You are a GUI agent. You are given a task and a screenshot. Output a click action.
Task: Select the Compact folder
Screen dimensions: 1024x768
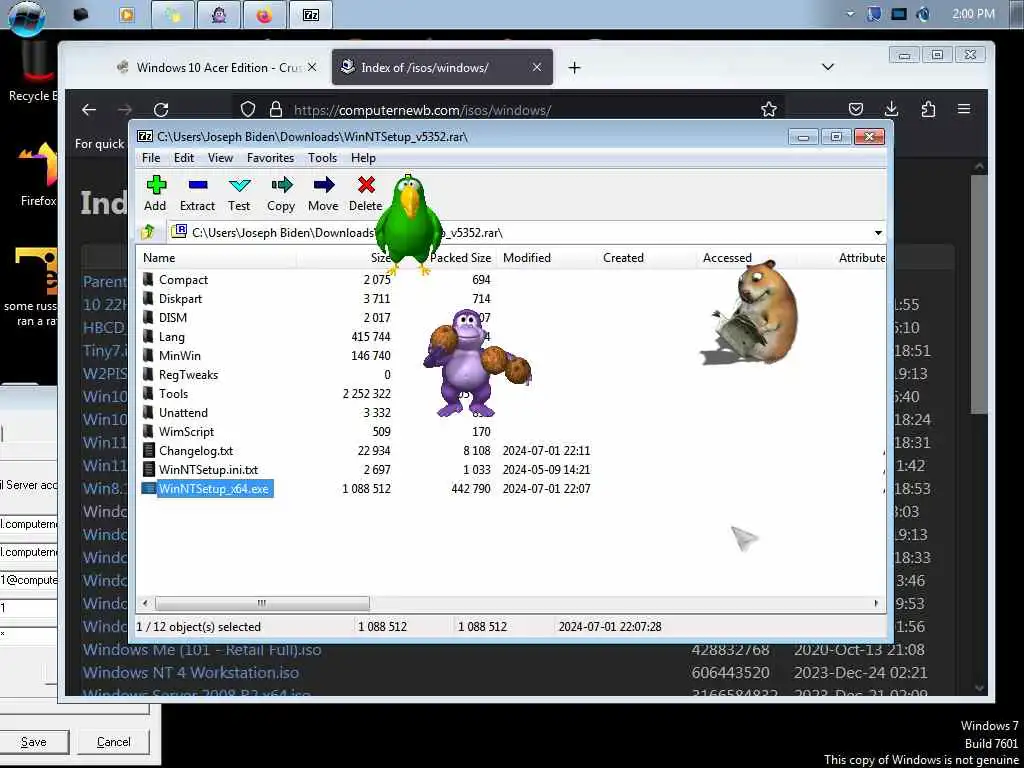(184, 280)
